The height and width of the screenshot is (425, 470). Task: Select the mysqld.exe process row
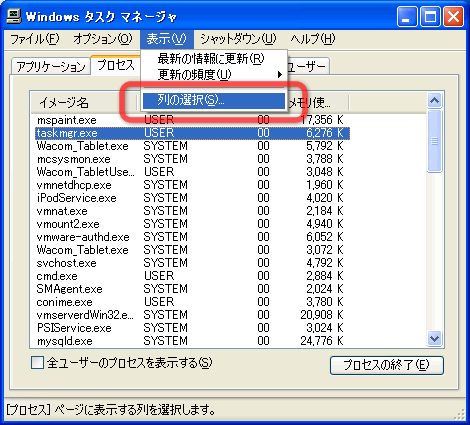tap(192, 341)
